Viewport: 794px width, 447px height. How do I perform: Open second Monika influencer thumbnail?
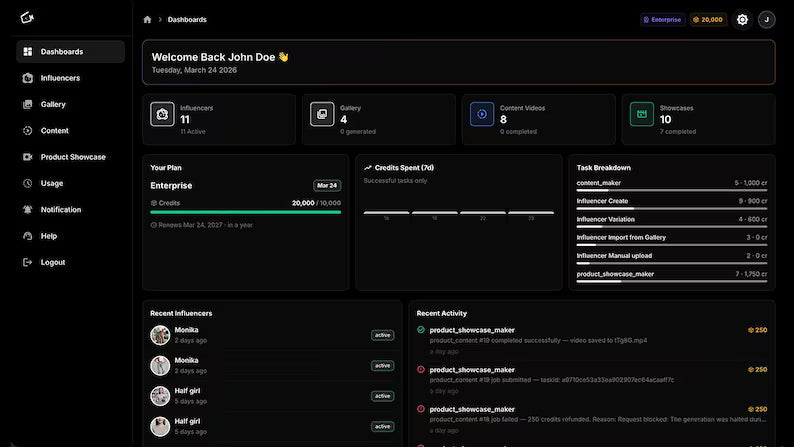point(160,365)
